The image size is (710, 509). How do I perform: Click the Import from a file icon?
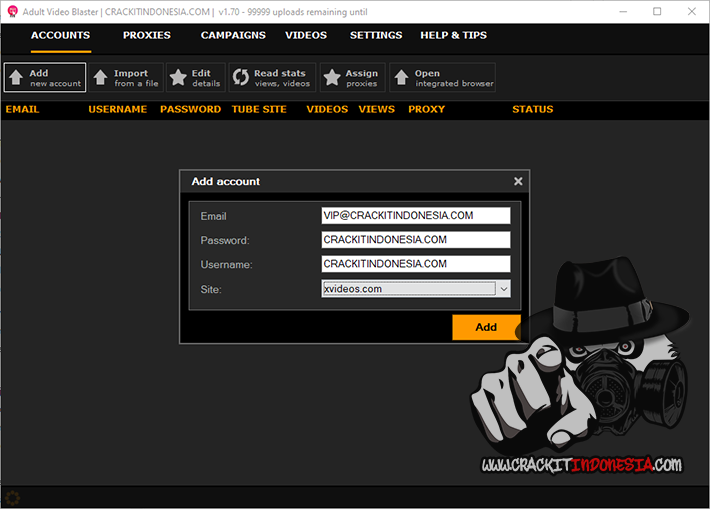[x=101, y=78]
